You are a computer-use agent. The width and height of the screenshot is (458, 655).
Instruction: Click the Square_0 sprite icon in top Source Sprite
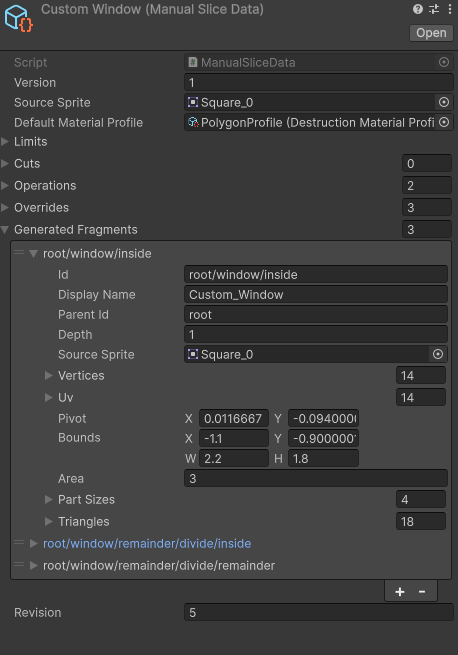click(x=193, y=102)
